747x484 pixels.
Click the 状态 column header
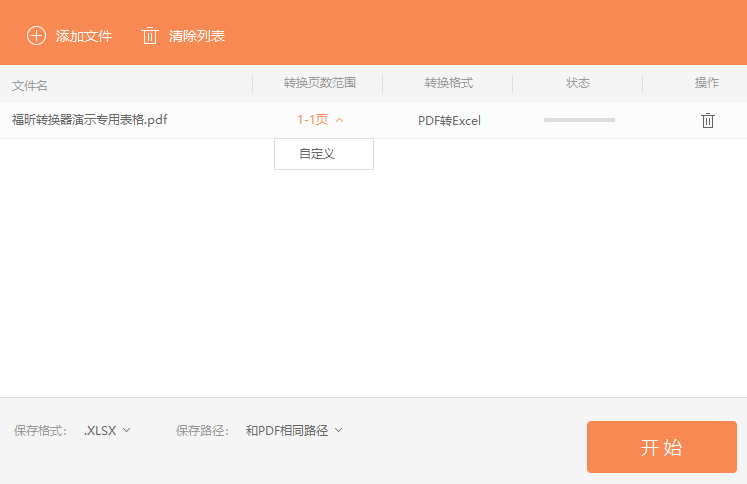tap(578, 83)
